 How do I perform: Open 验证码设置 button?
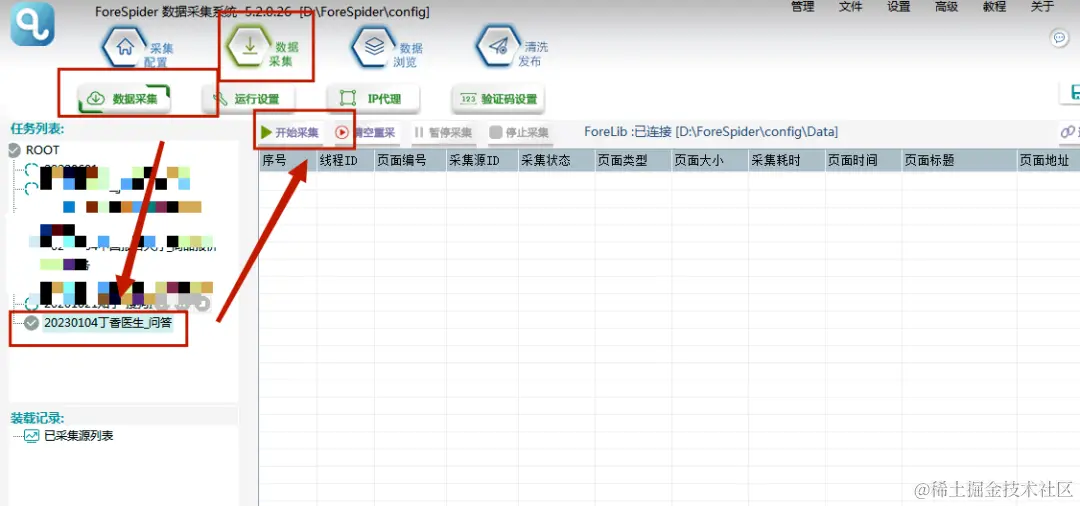[x=498, y=98]
